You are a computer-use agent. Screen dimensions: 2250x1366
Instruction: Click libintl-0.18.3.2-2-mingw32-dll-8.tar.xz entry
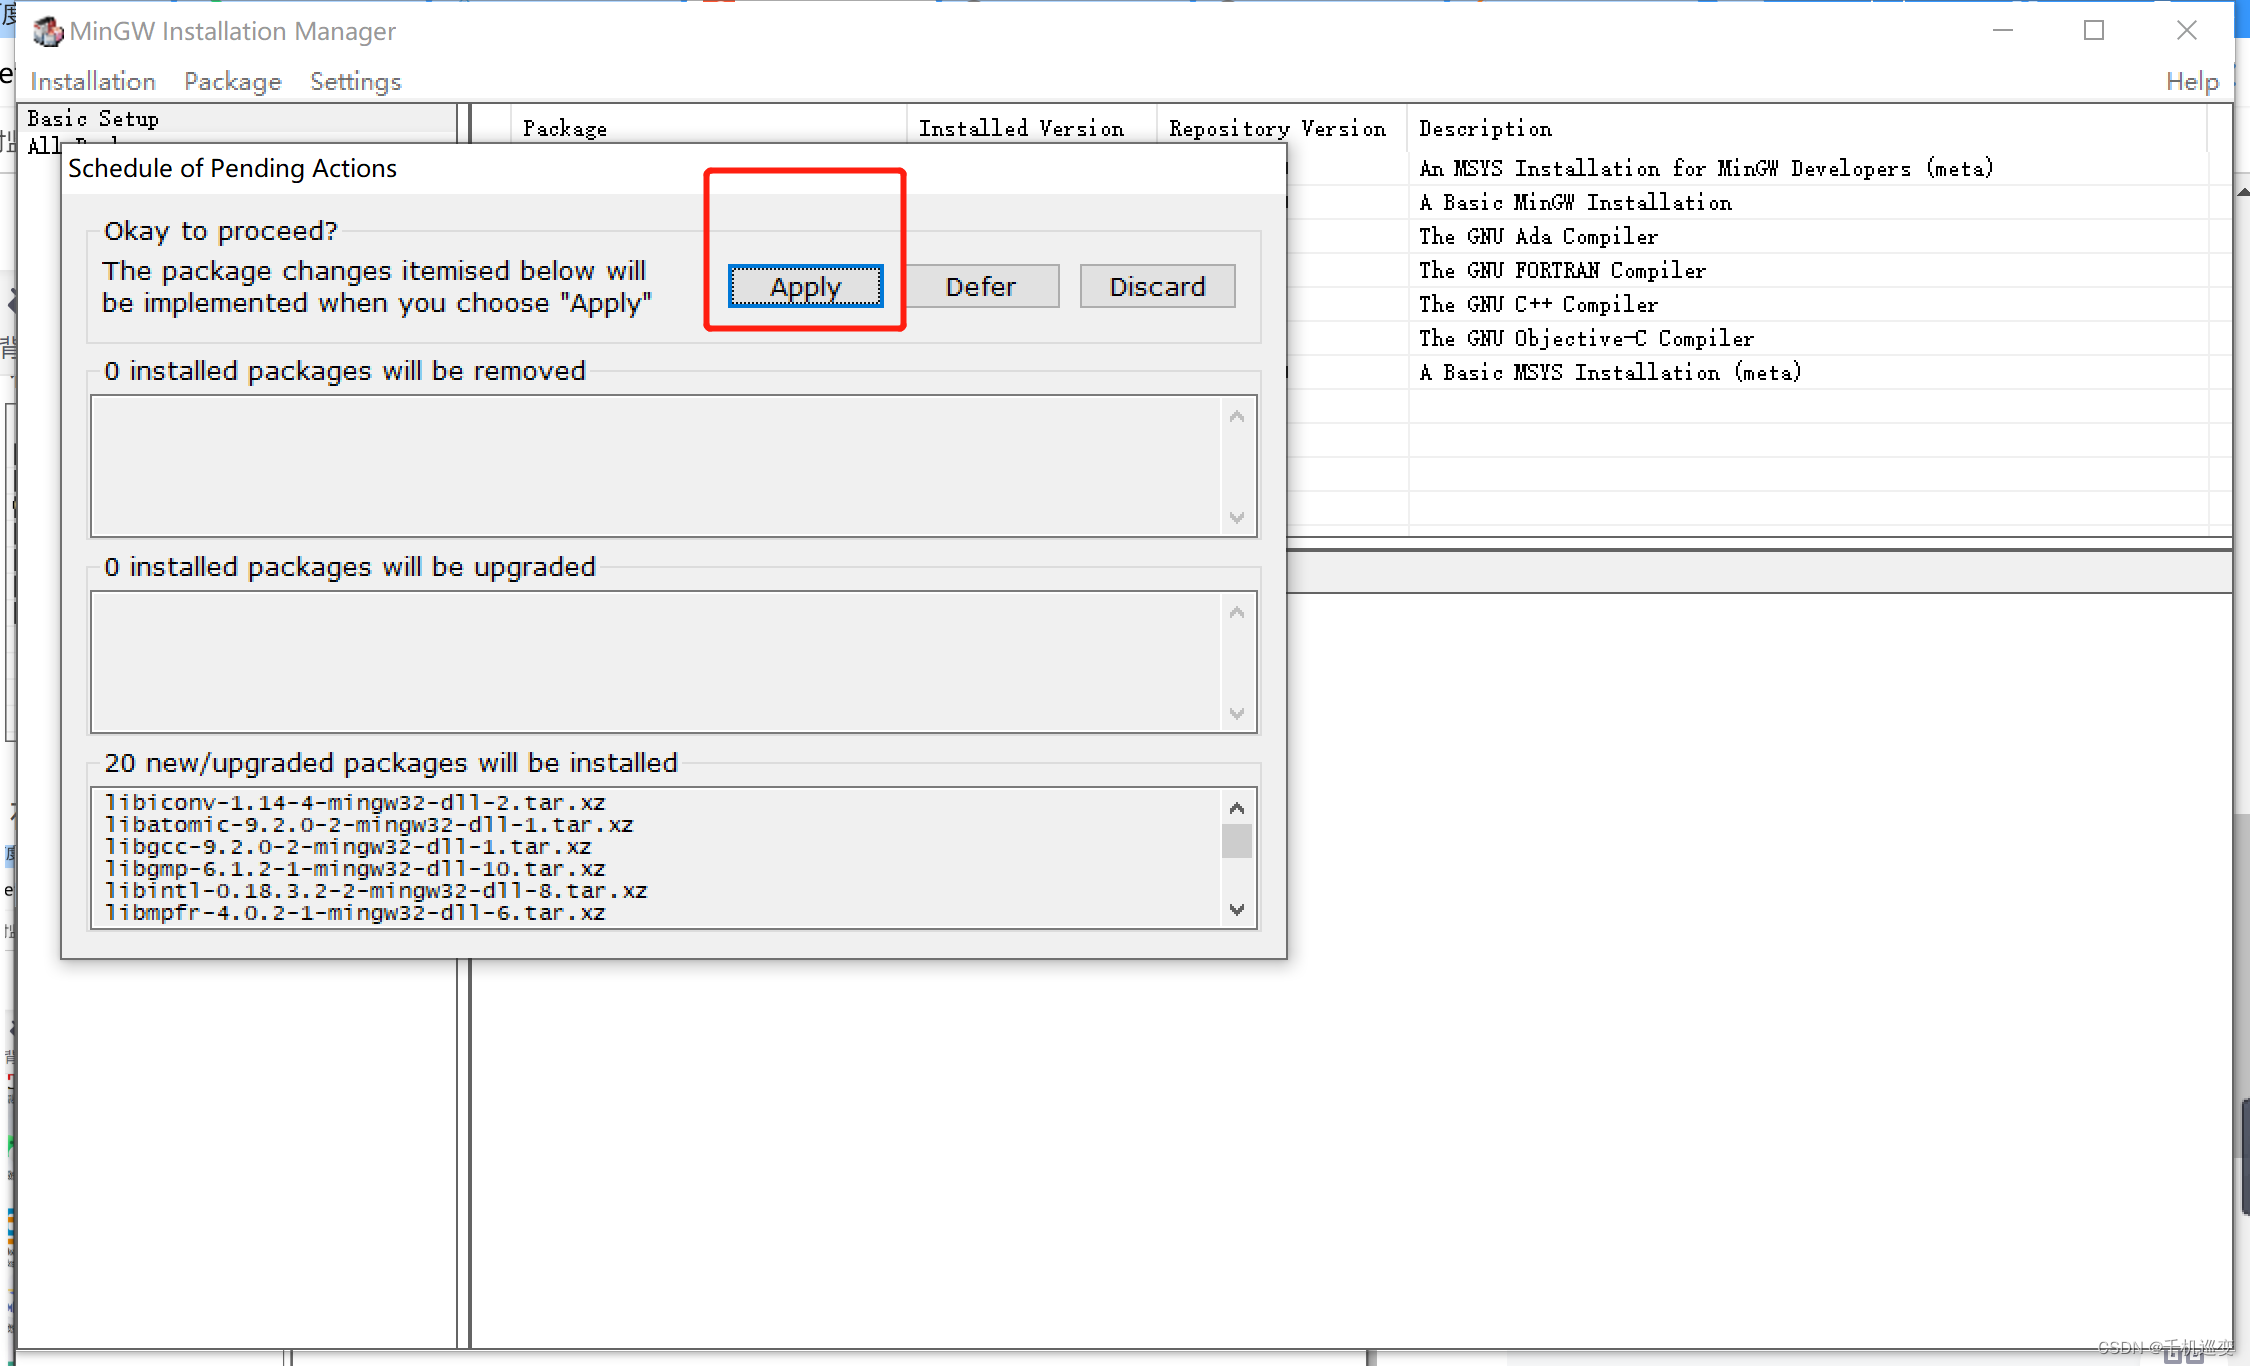(x=376, y=890)
